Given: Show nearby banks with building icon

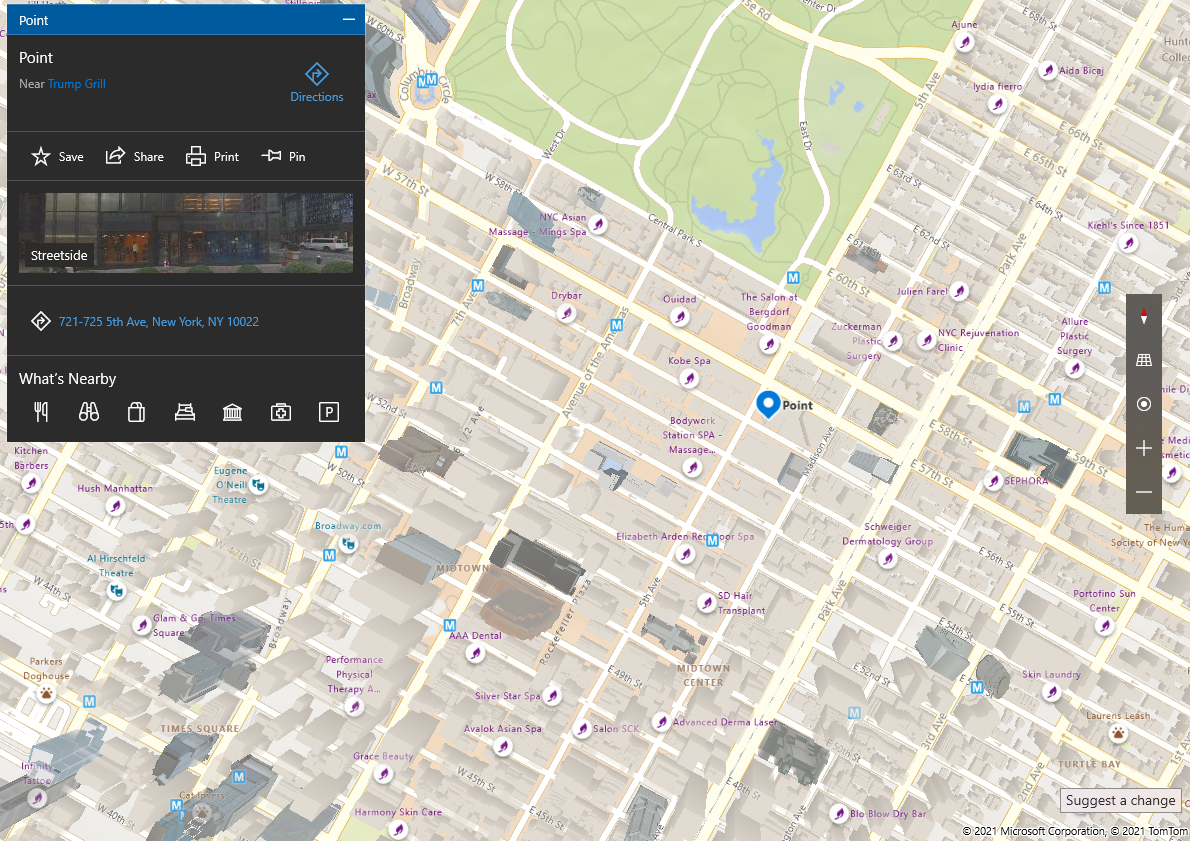Looking at the screenshot, I should [x=232, y=412].
